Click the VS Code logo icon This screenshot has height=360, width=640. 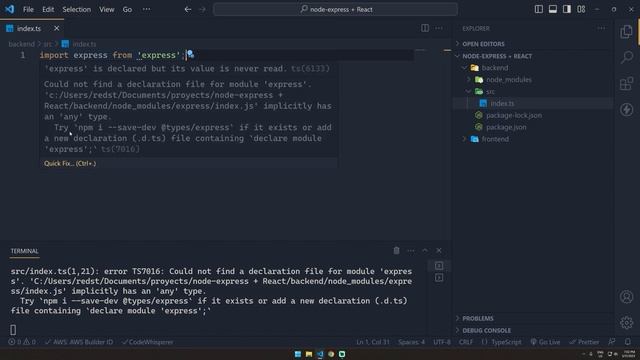9,9
